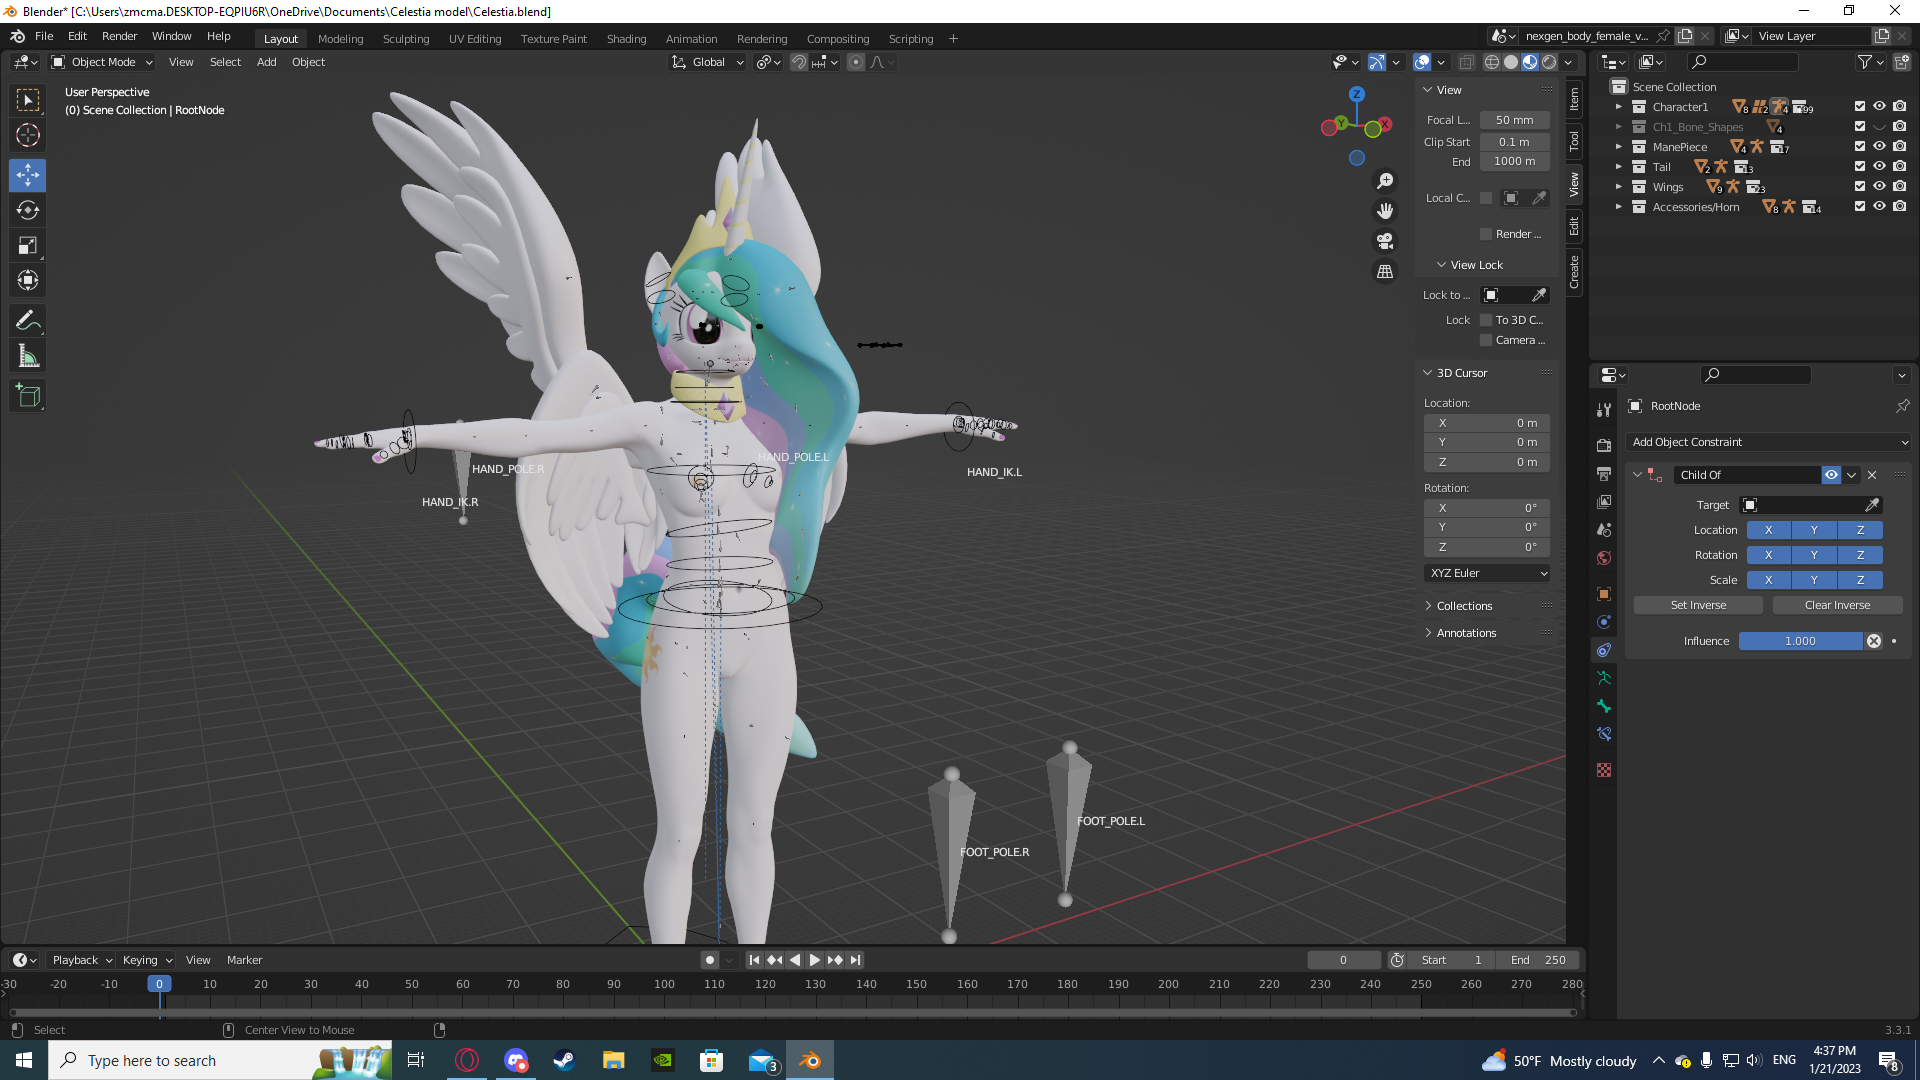Screen dimensions: 1920x1080
Task: Open Add Object Constraint dropdown
Action: tap(1768, 442)
